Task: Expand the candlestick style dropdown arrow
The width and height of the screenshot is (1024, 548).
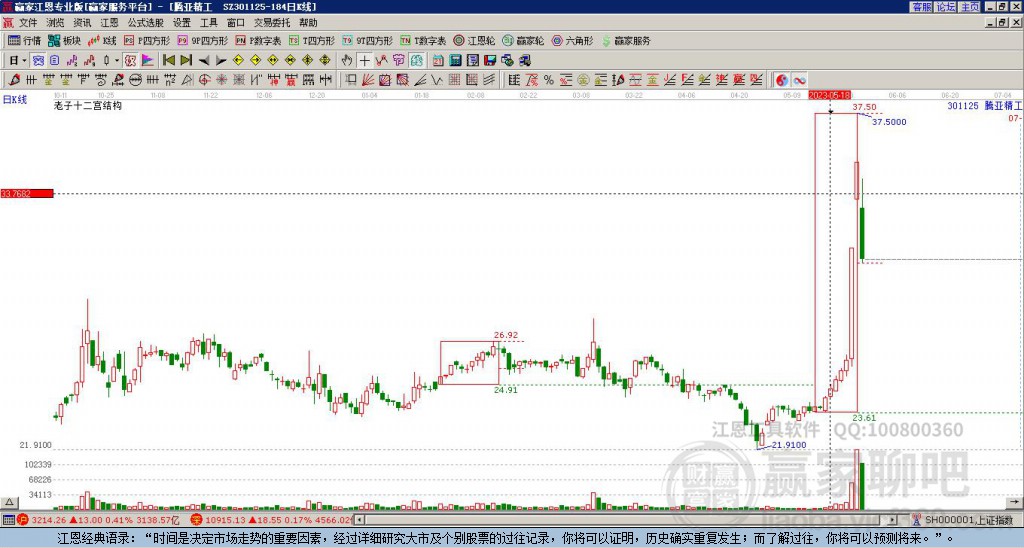Action: point(117,61)
